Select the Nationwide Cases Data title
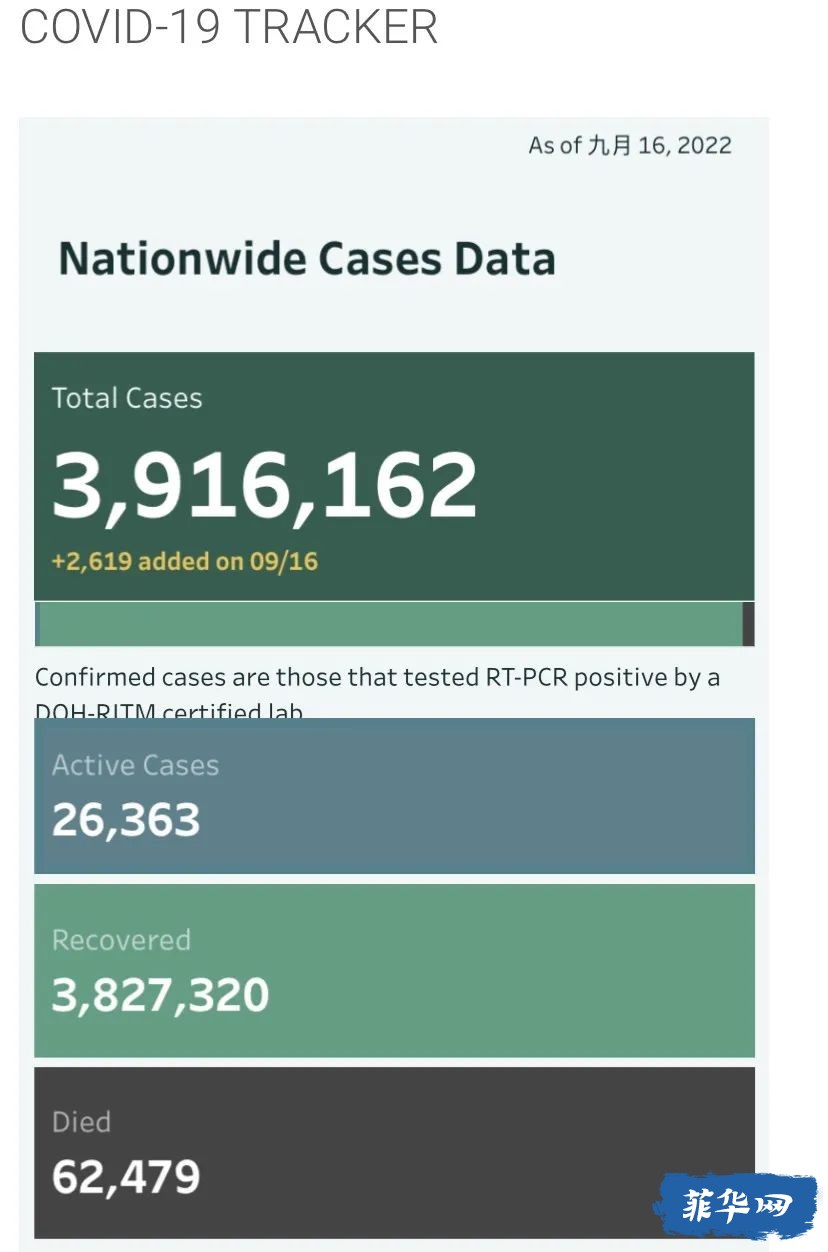Viewport: 828px width, 1252px height. tap(307, 258)
